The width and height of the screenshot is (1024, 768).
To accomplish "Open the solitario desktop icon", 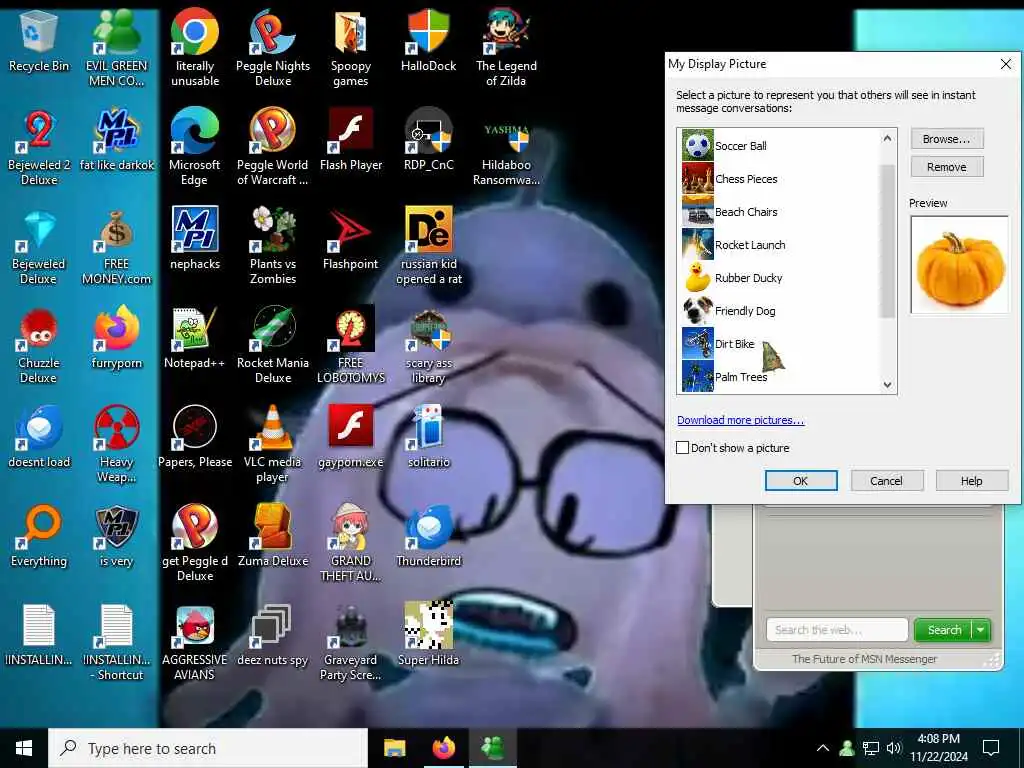I will click(428, 439).
